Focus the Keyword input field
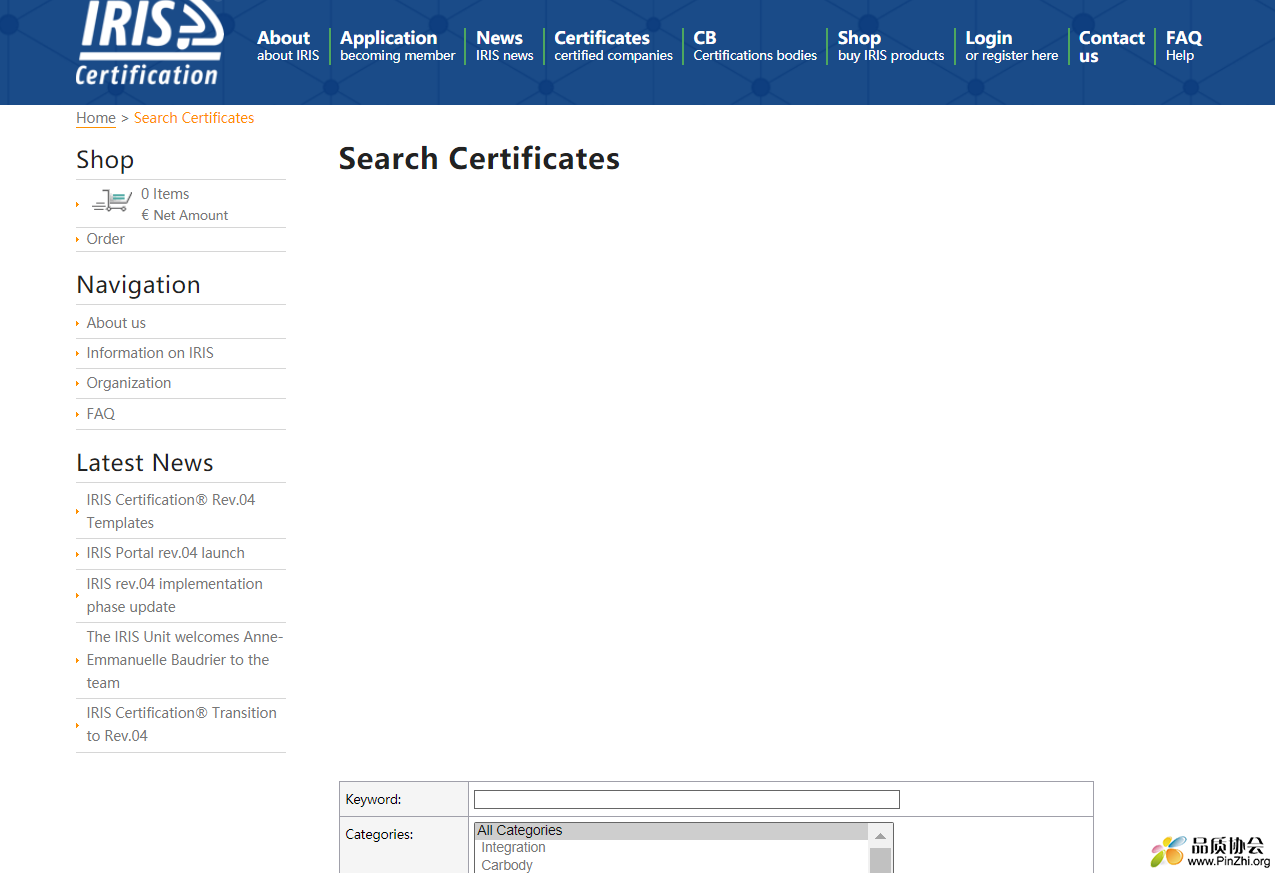Image resolution: width=1275 pixels, height=873 pixels. click(686, 799)
